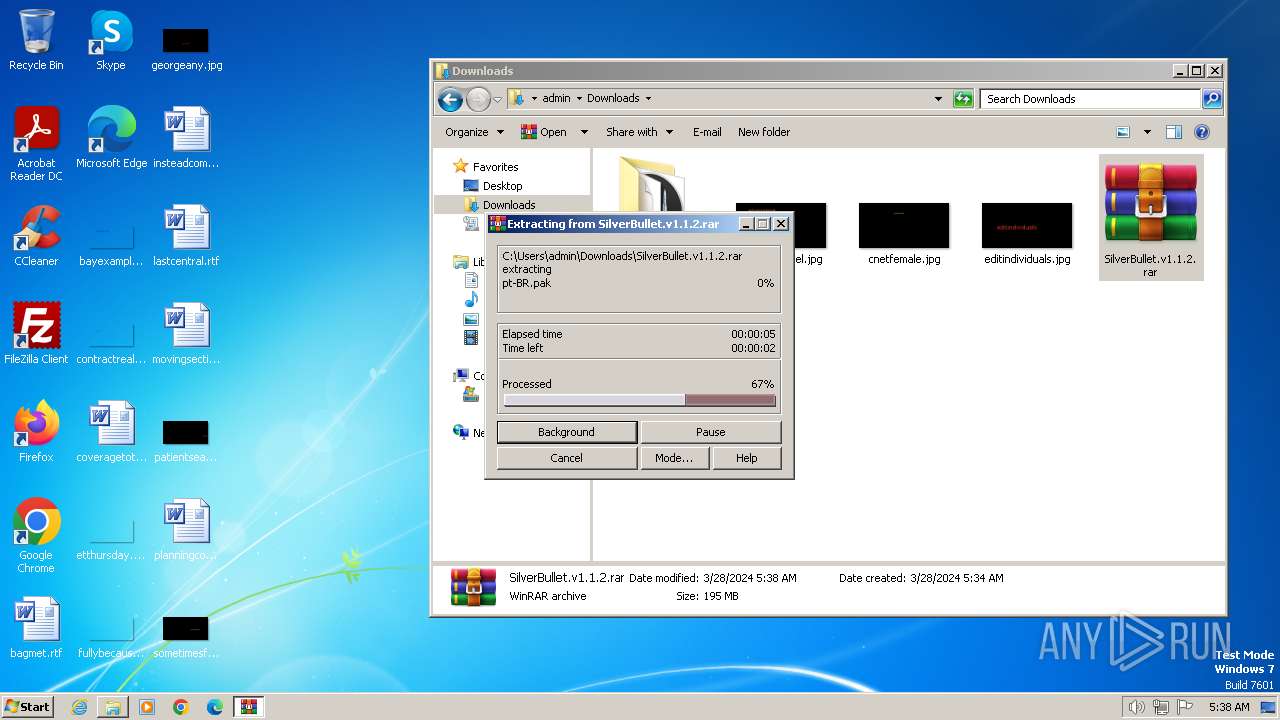
Task: Click New folder in toolbar
Action: click(764, 132)
